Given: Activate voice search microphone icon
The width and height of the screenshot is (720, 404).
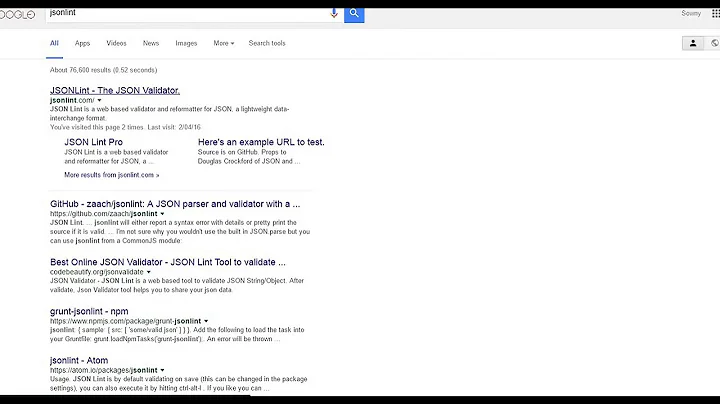Looking at the screenshot, I should point(334,13).
